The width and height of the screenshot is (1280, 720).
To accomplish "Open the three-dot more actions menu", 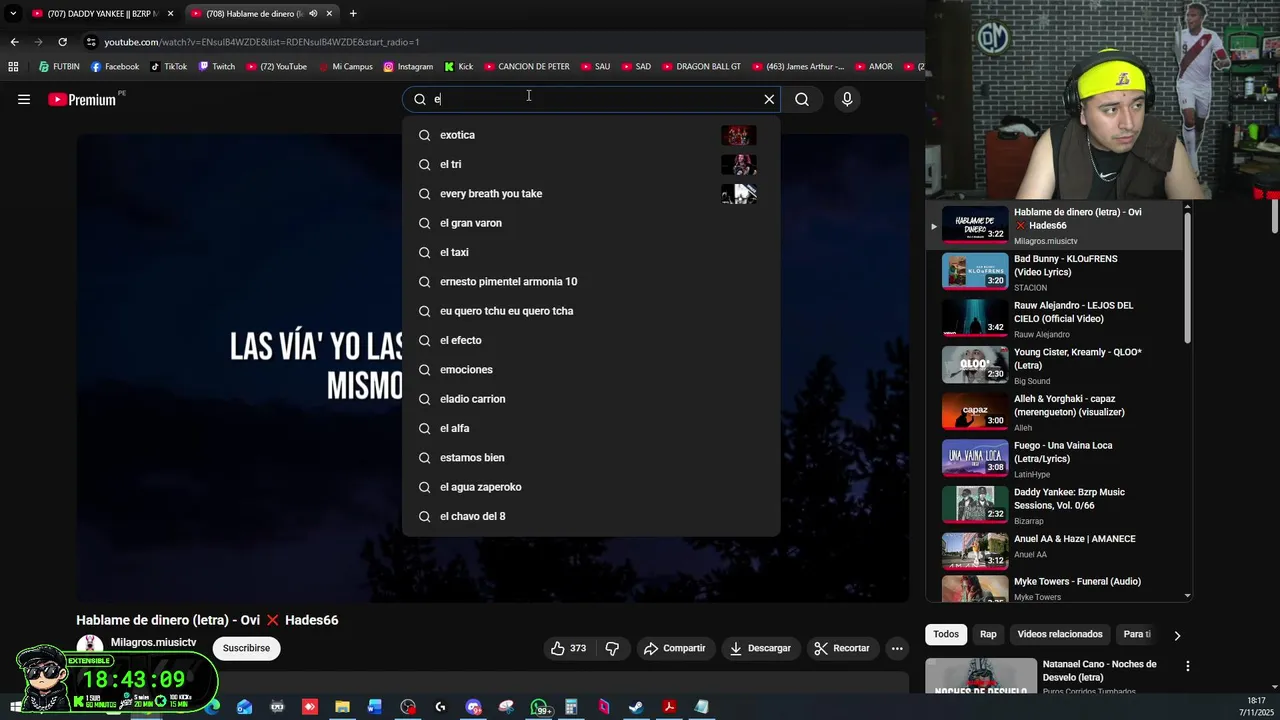I will 897,648.
